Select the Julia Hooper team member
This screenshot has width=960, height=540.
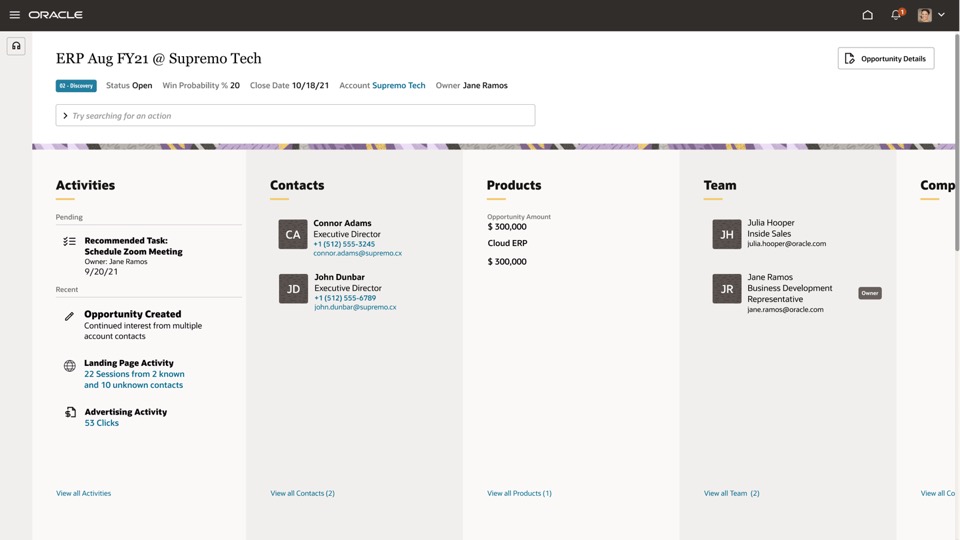point(771,223)
